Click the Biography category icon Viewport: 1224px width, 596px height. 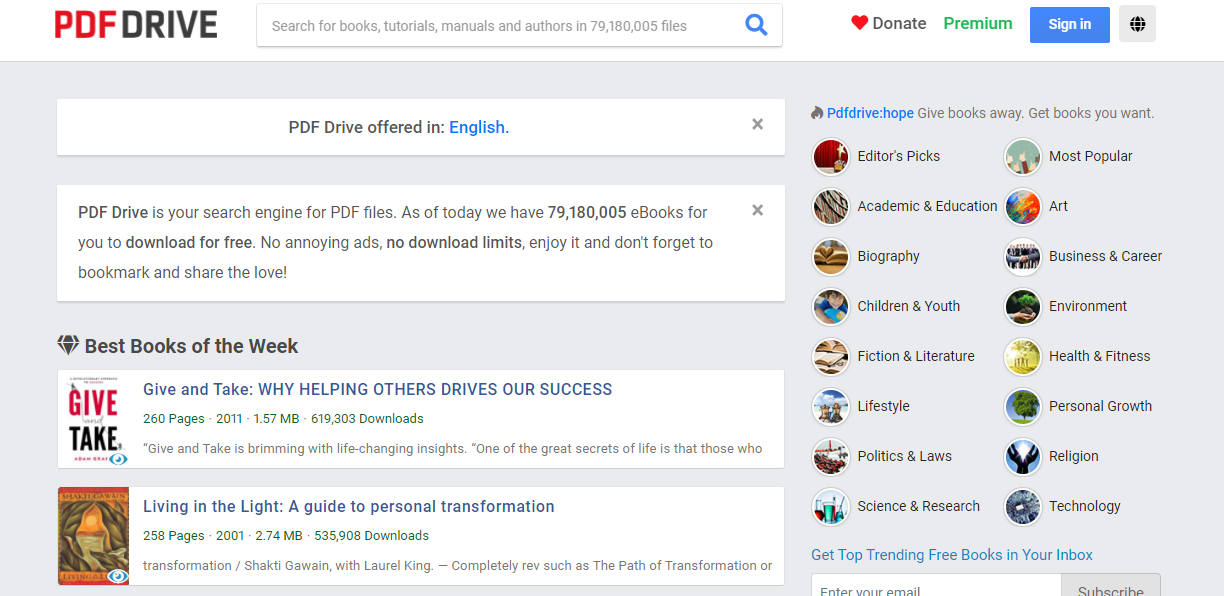tap(831, 256)
